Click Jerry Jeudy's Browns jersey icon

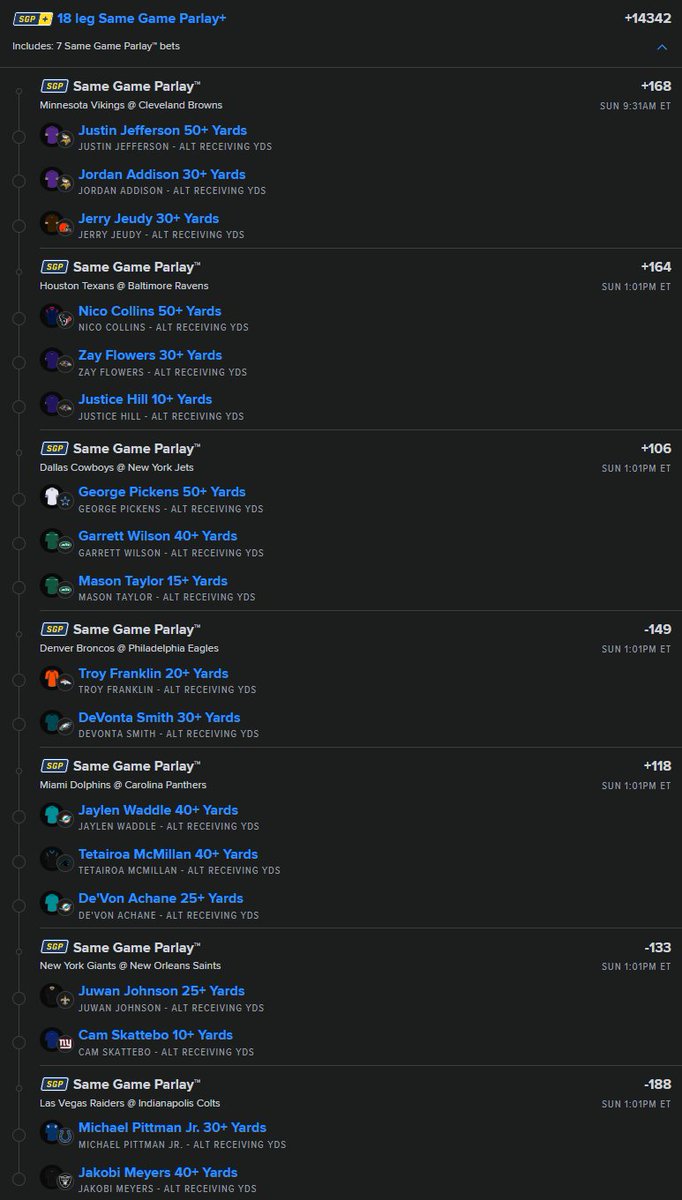(x=52, y=222)
